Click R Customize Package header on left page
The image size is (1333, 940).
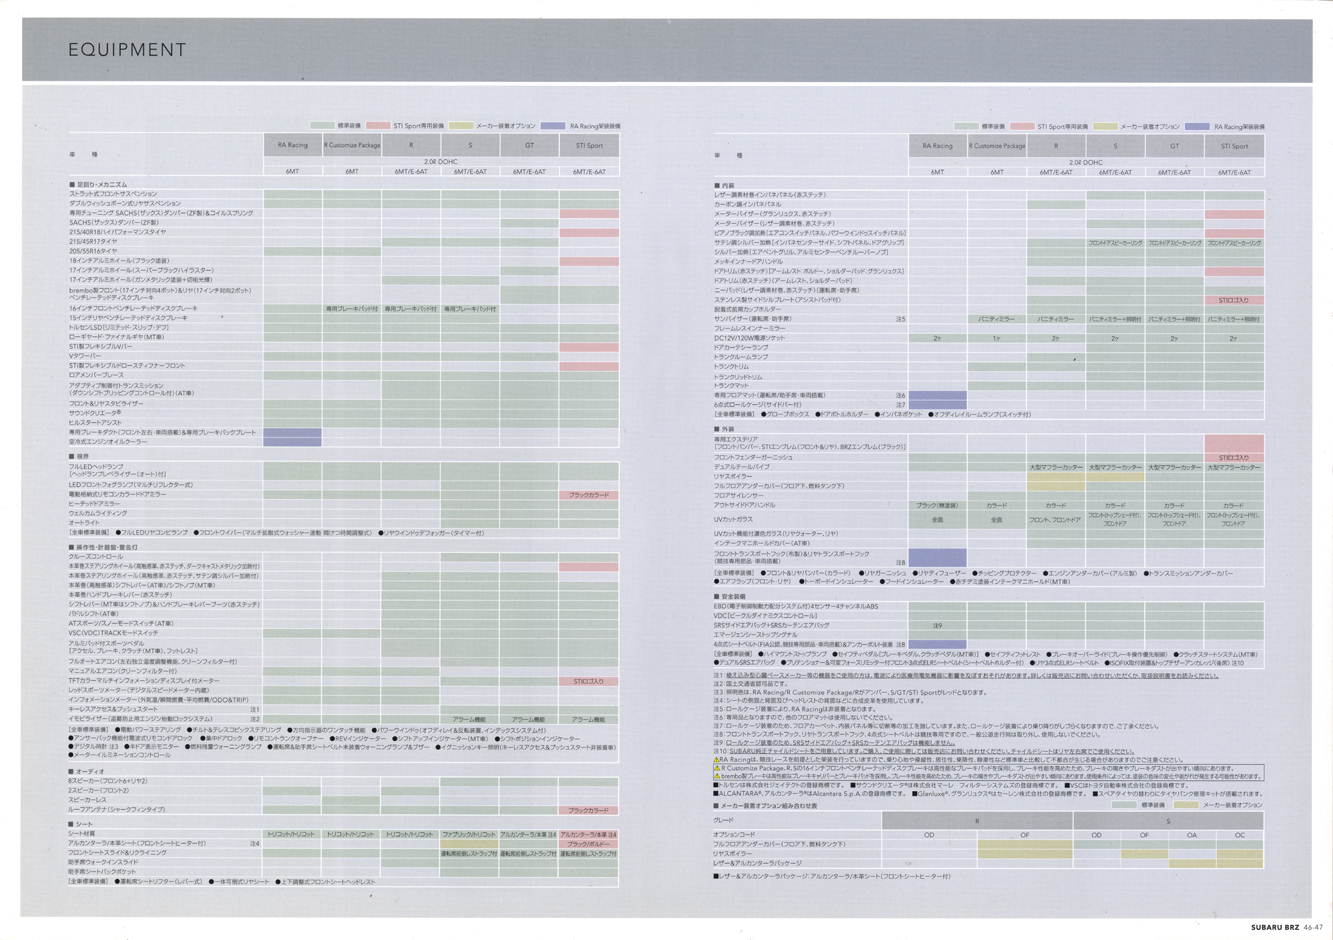tap(352, 145)
